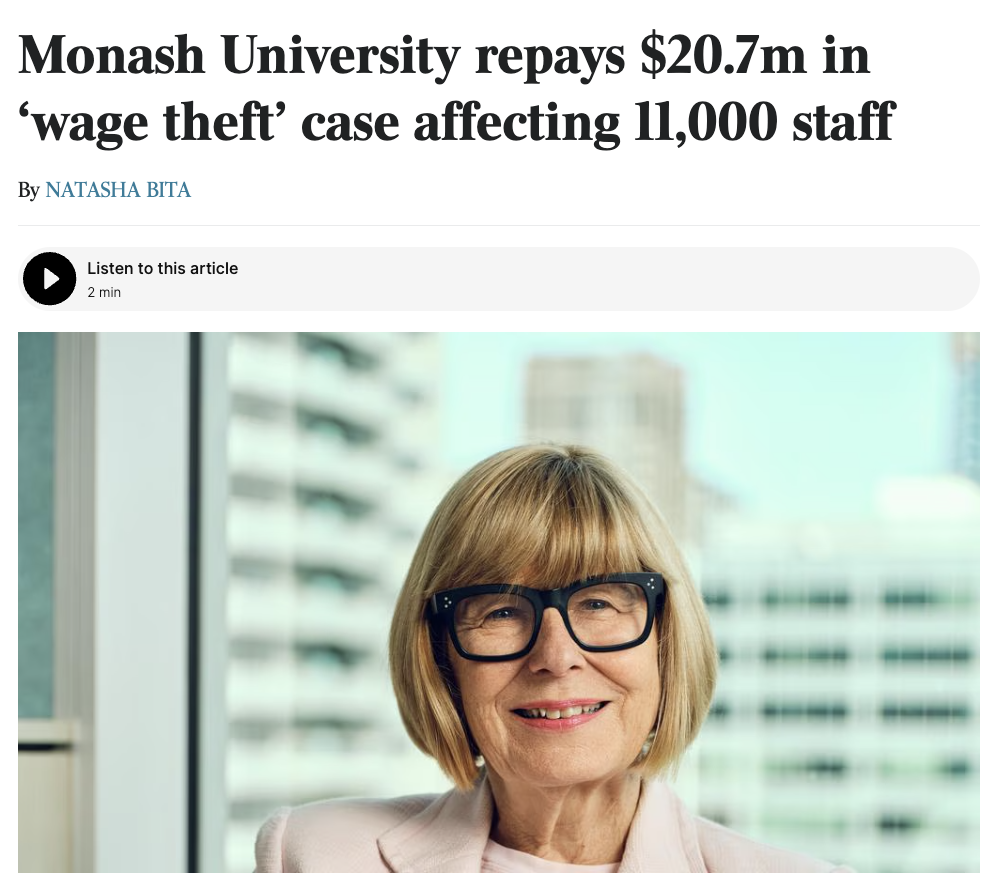This screenshot has width=1000, height=882.
Task: Click the play button inside the grey banner
Action: click(50, 279)
